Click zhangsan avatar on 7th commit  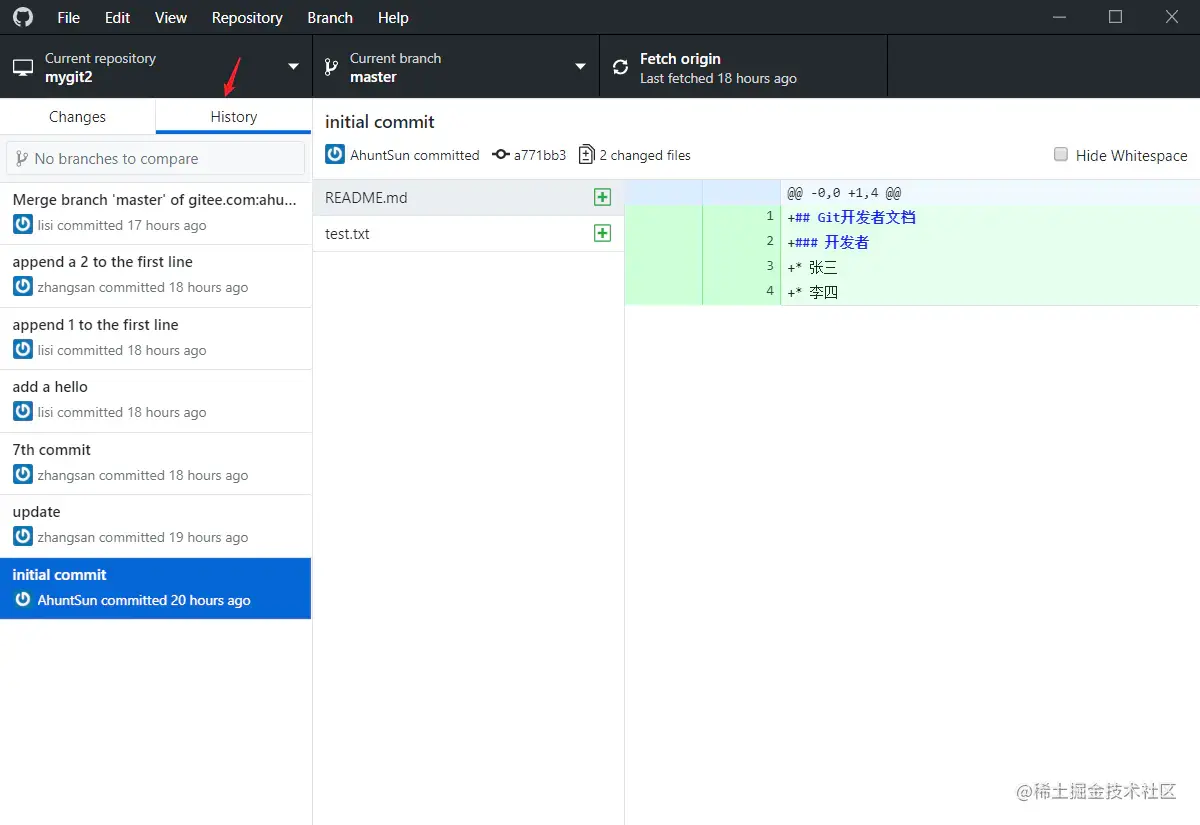[x=23, y=475]
